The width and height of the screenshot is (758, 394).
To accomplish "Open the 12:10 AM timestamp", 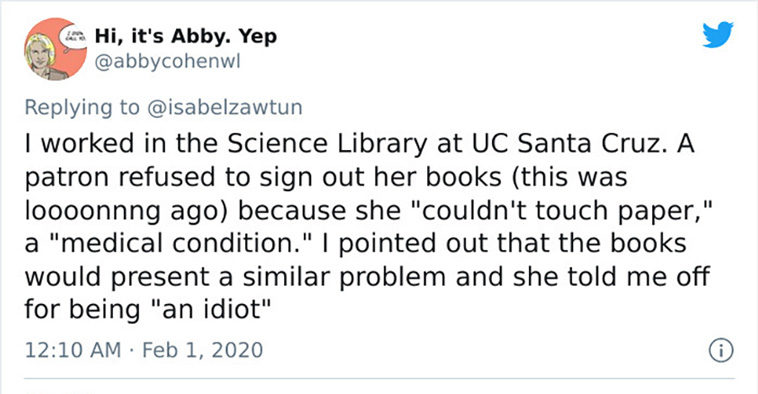I will 73,350.
